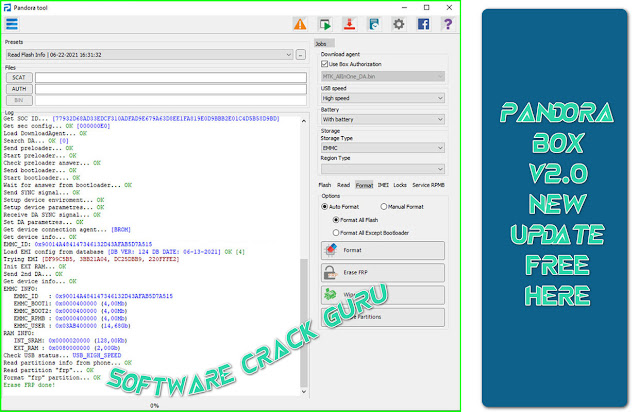Open the Region Type dropdown
The width and height of the screenshot is (639, 412).
(383, 169)
